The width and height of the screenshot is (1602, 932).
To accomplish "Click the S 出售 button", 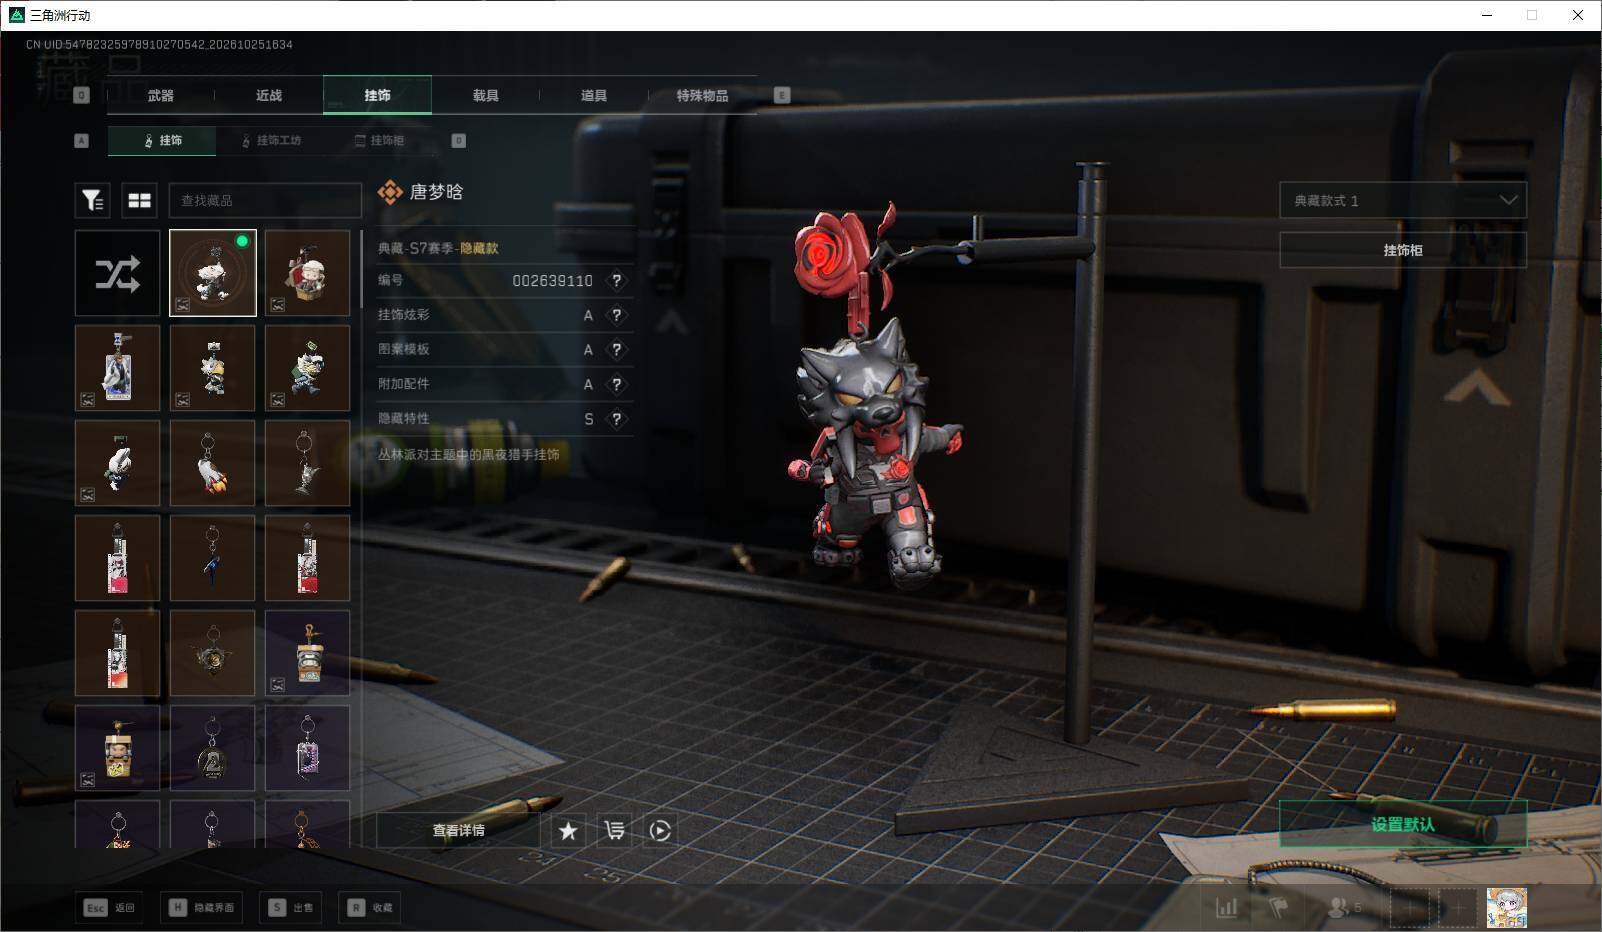I will click(290, 907).
